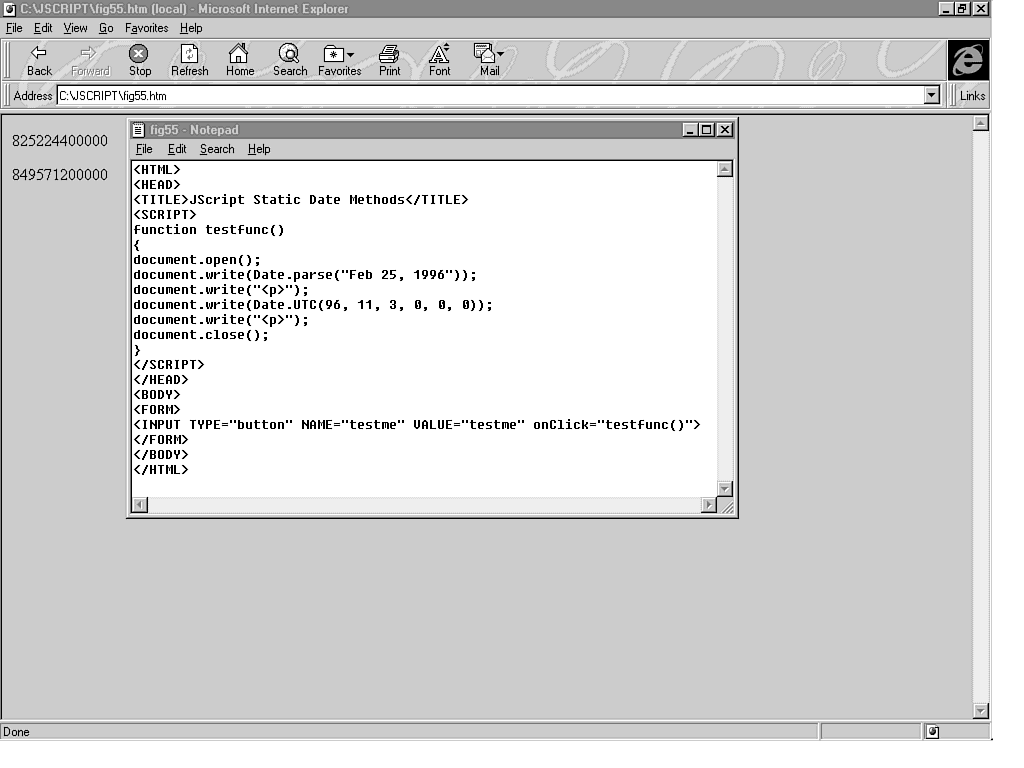Open Notepad's Edit menu
The image size is (1024, 768).
click(177, 149)
